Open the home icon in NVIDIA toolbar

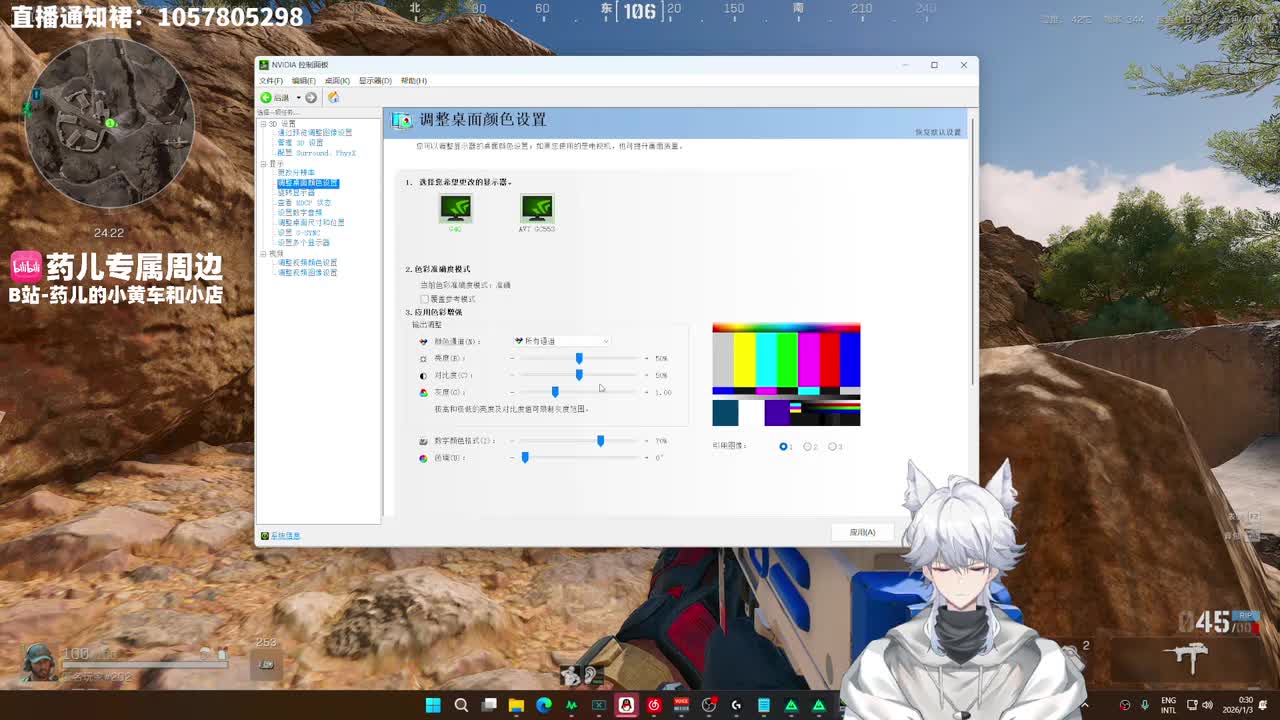pos(333,97)
